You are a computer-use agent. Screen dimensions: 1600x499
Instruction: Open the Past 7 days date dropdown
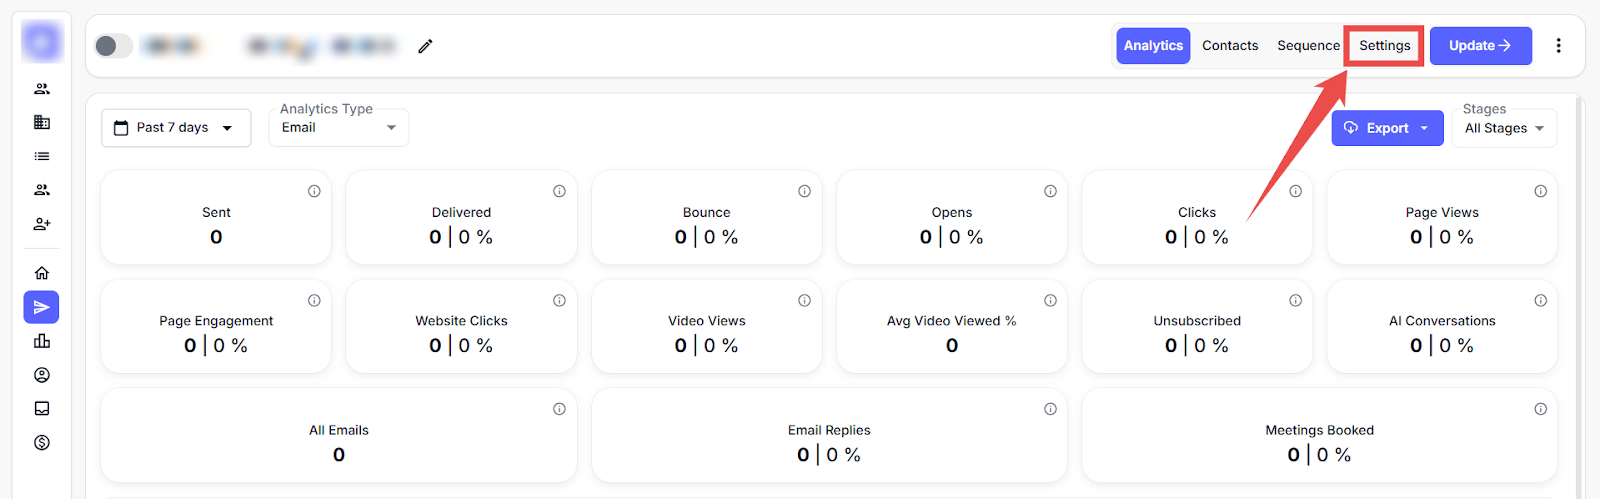(x=175, y=128)
